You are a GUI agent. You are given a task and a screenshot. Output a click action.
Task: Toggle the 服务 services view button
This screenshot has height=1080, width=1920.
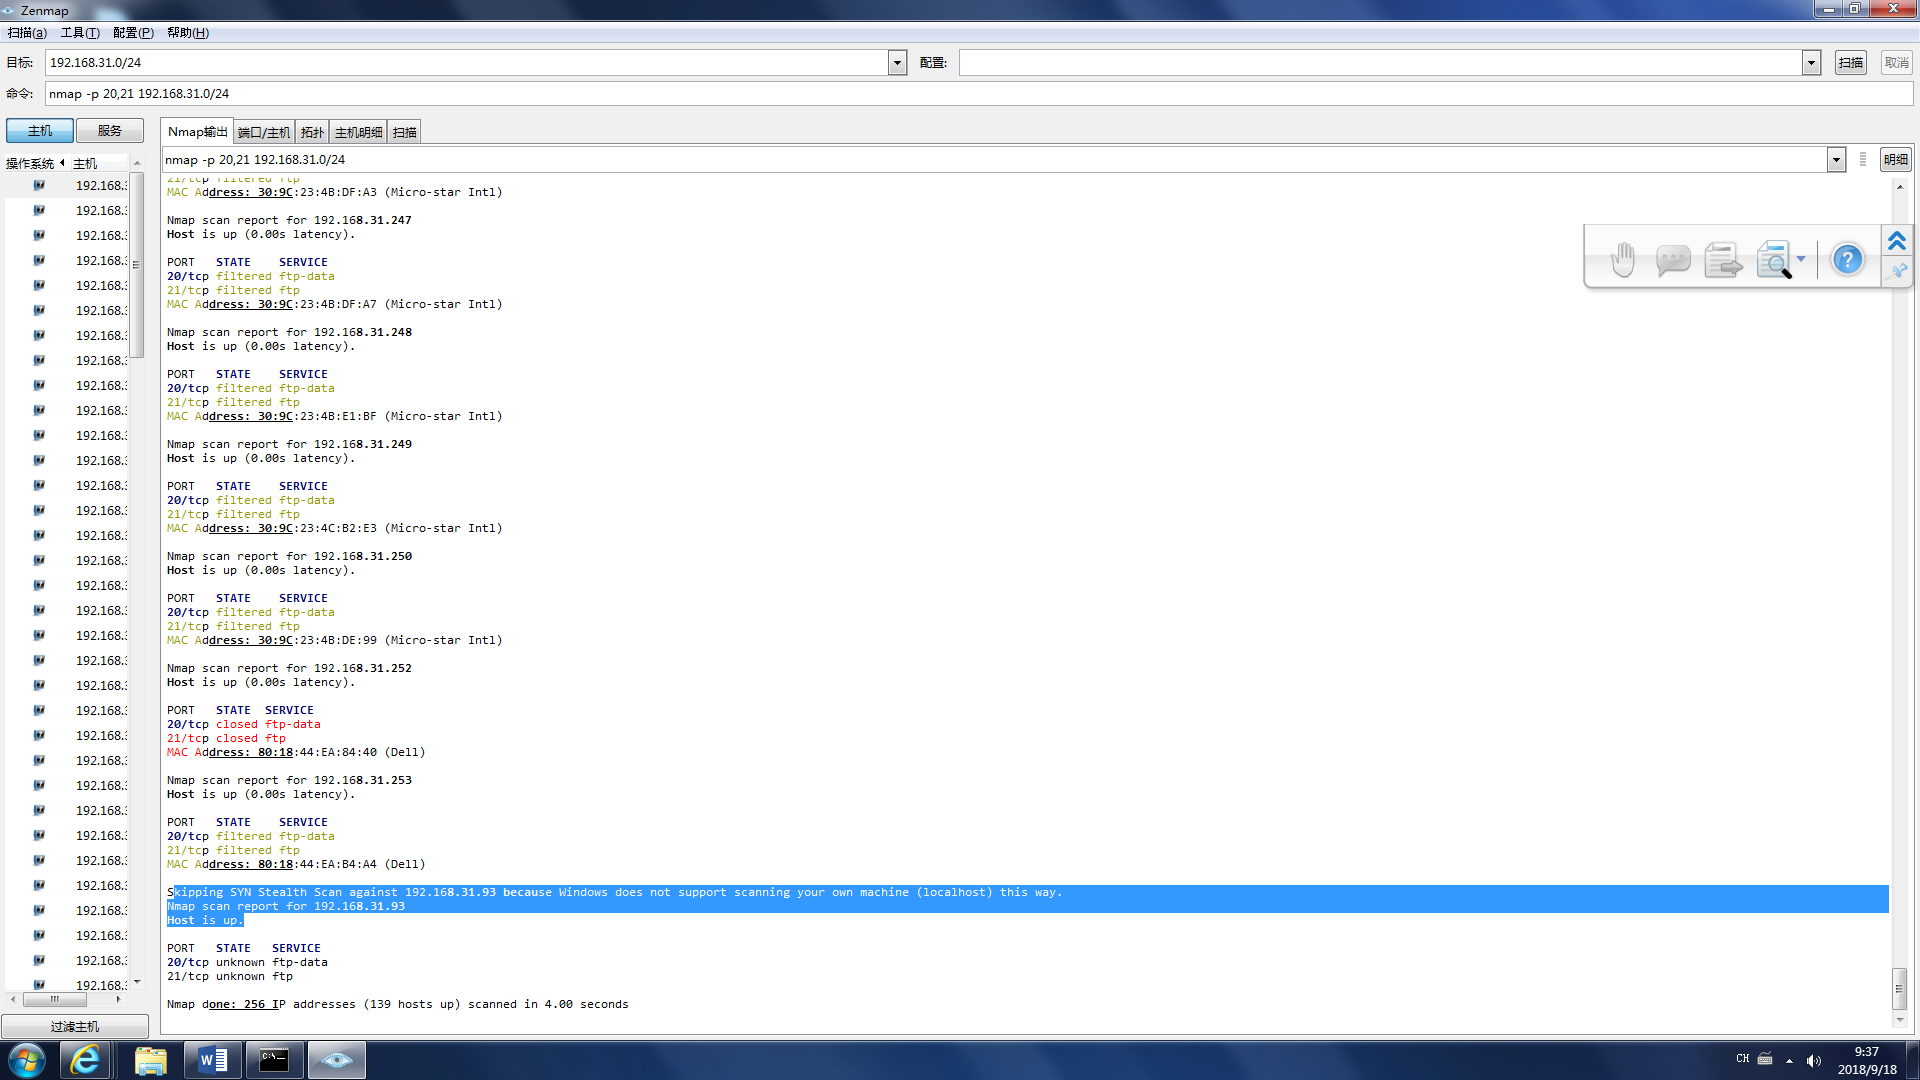point(110,131)
